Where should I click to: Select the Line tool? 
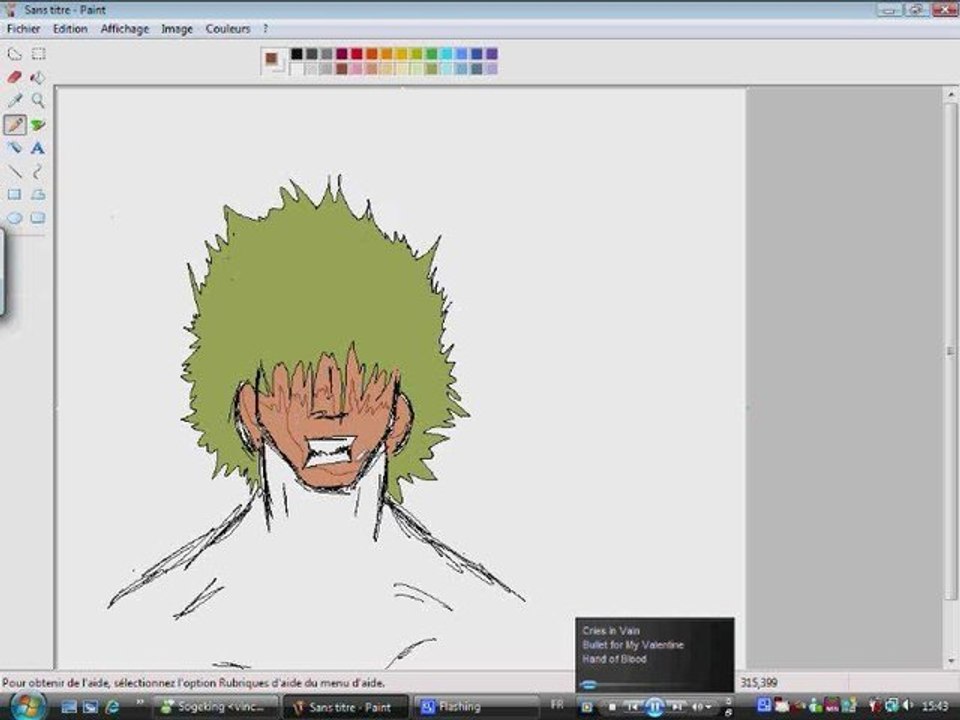(14, 171)
